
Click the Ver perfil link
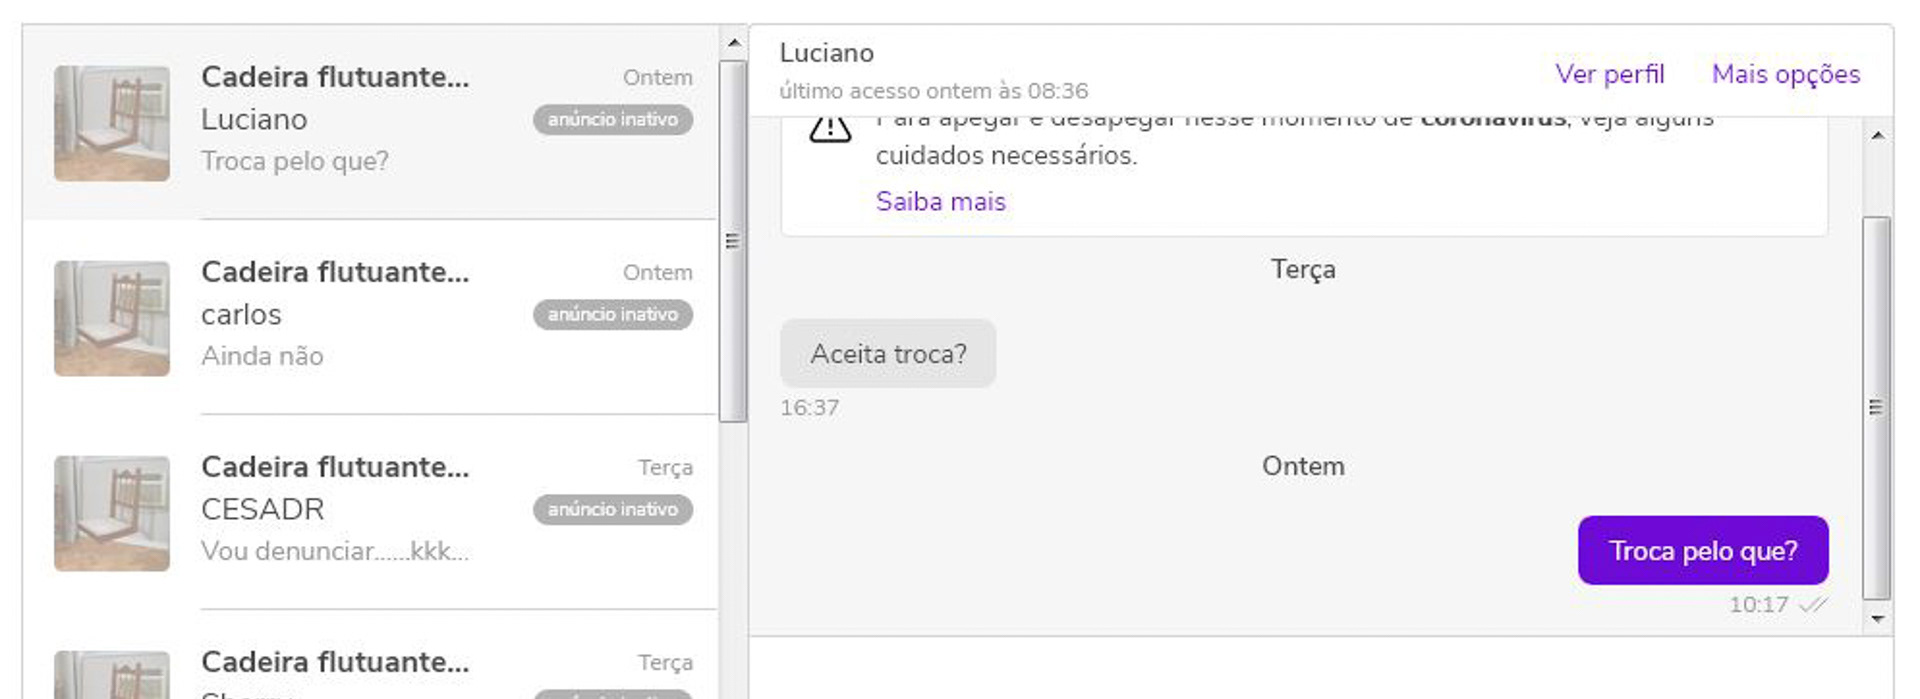[x=1609, y=74]
